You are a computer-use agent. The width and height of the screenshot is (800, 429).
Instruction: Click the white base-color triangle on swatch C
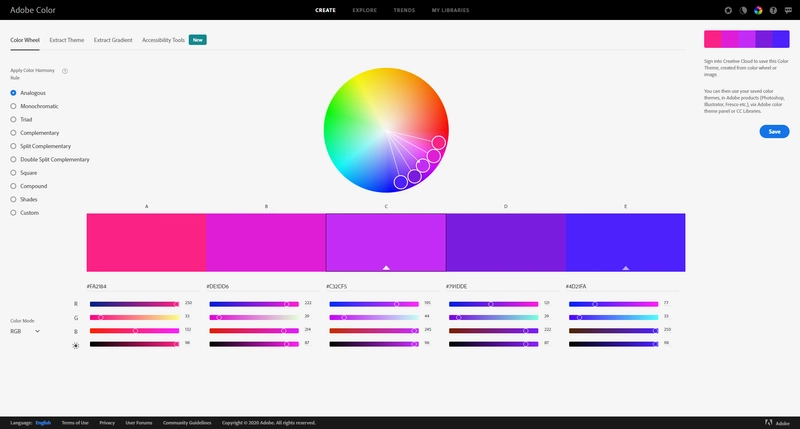386,268
